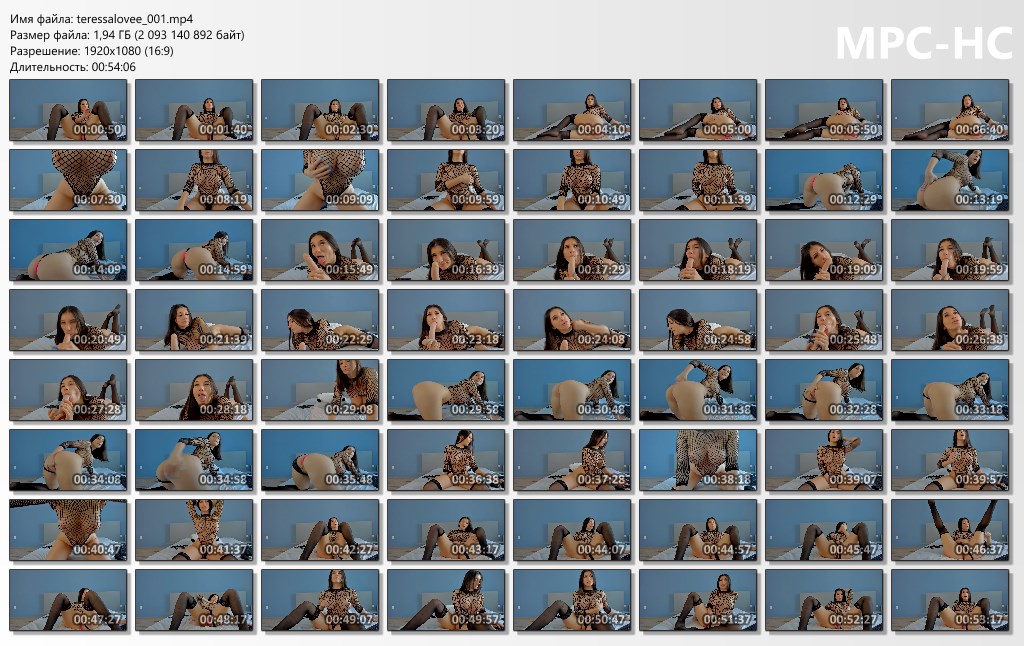Image resolution: width=1024 pixels, height=646 pixels.
Task: Pick the thumbnail labeled 00:05:00
Action: (698, 110)
